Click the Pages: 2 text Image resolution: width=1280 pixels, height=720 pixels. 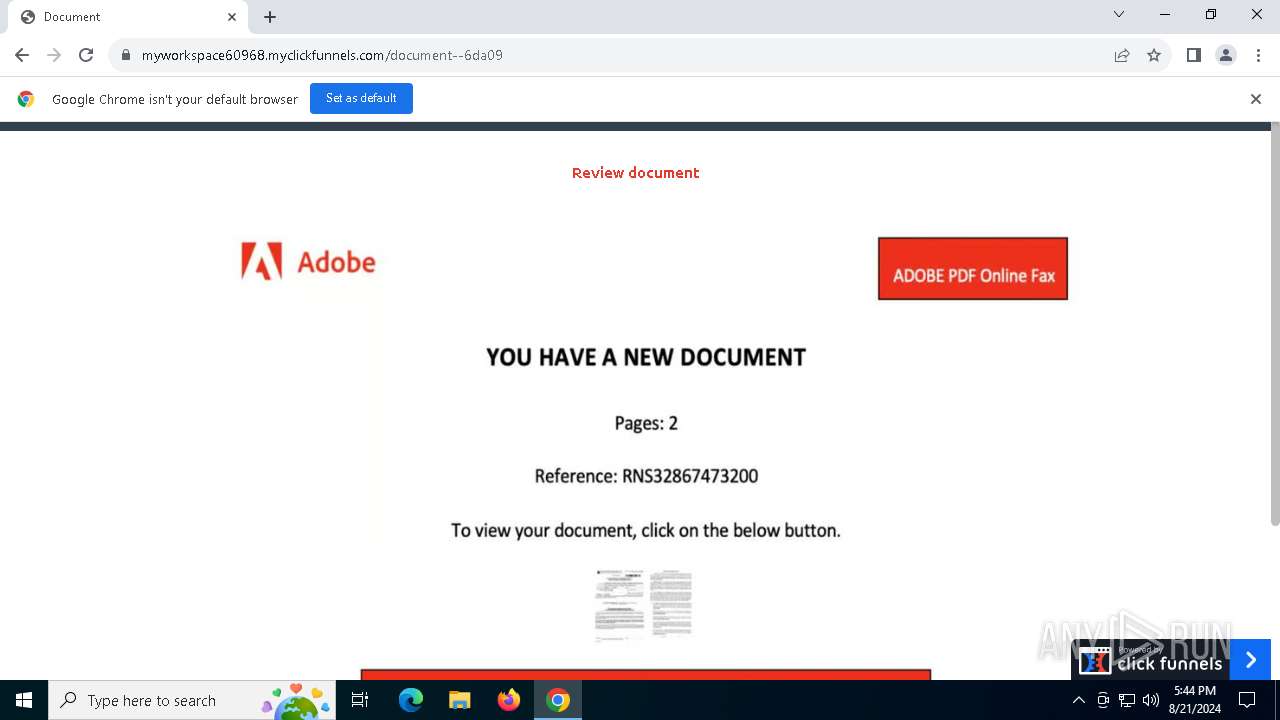coord(646,423)
